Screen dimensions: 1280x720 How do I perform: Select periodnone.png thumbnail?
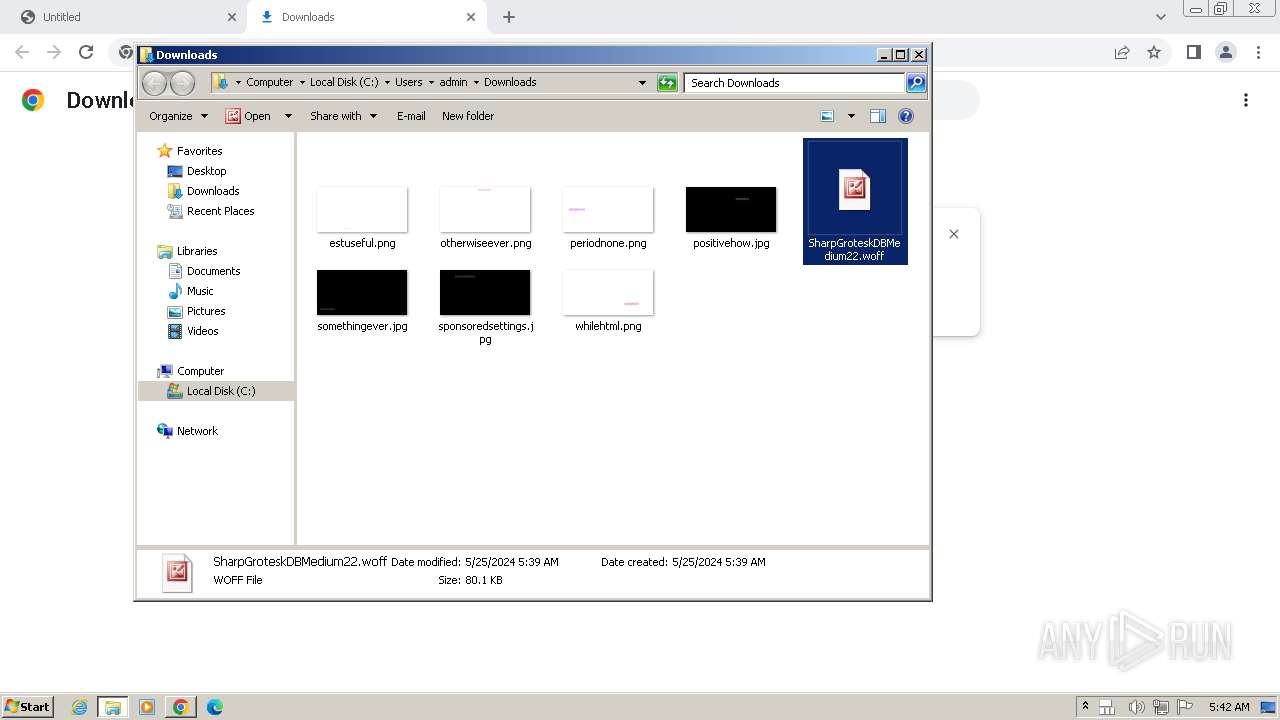click(x=608, y=209)
